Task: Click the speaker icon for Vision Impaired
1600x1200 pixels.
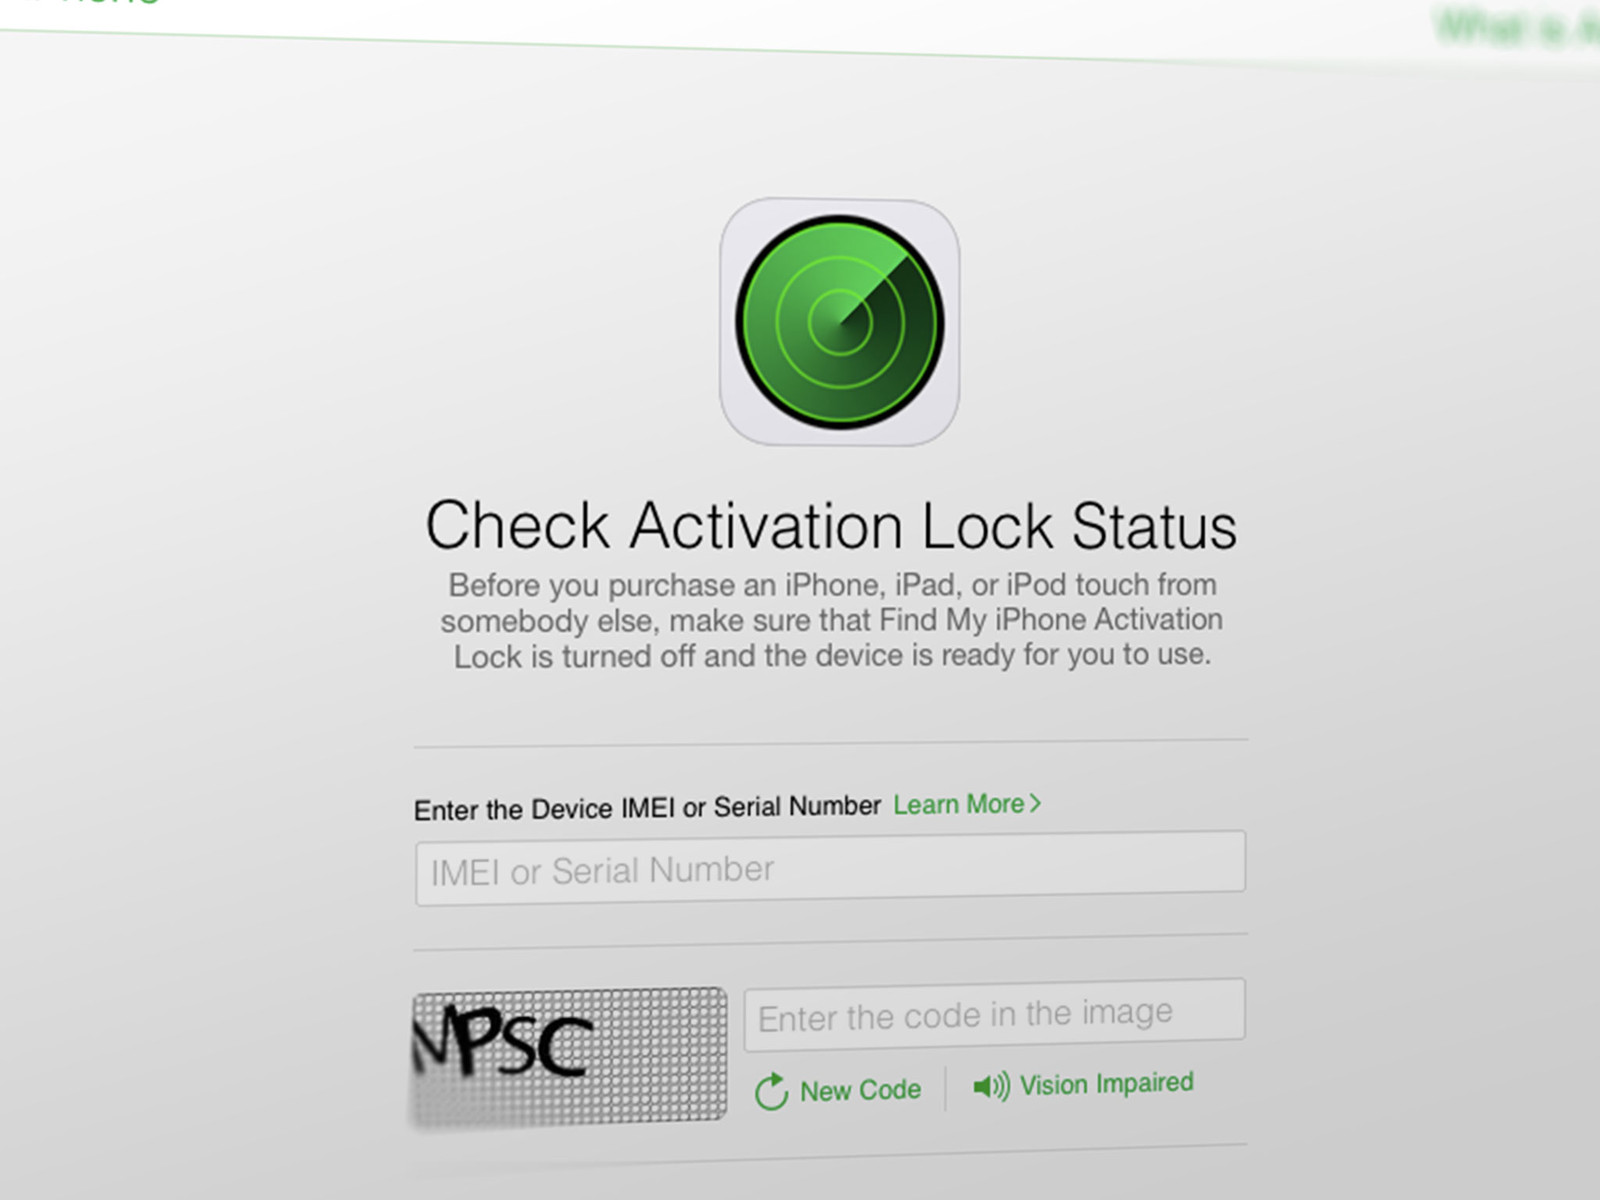Action: pos(991,1086)
